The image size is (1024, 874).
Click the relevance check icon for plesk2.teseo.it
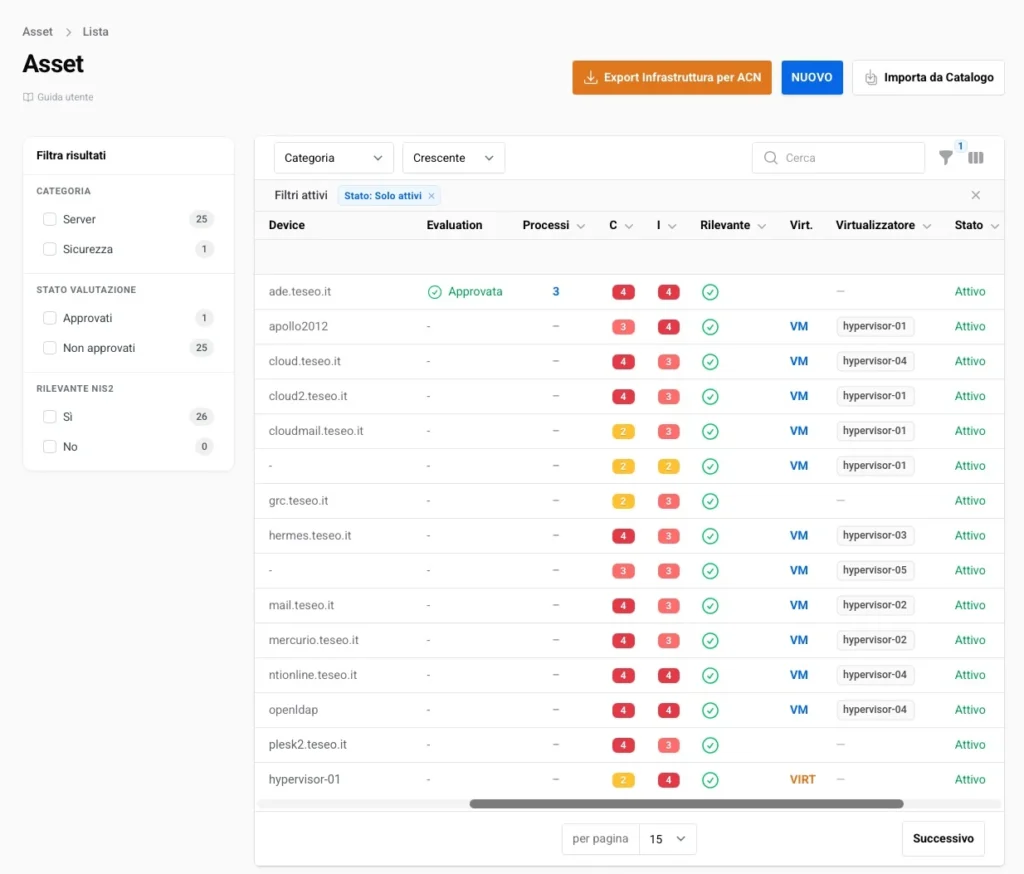(710, 745)
